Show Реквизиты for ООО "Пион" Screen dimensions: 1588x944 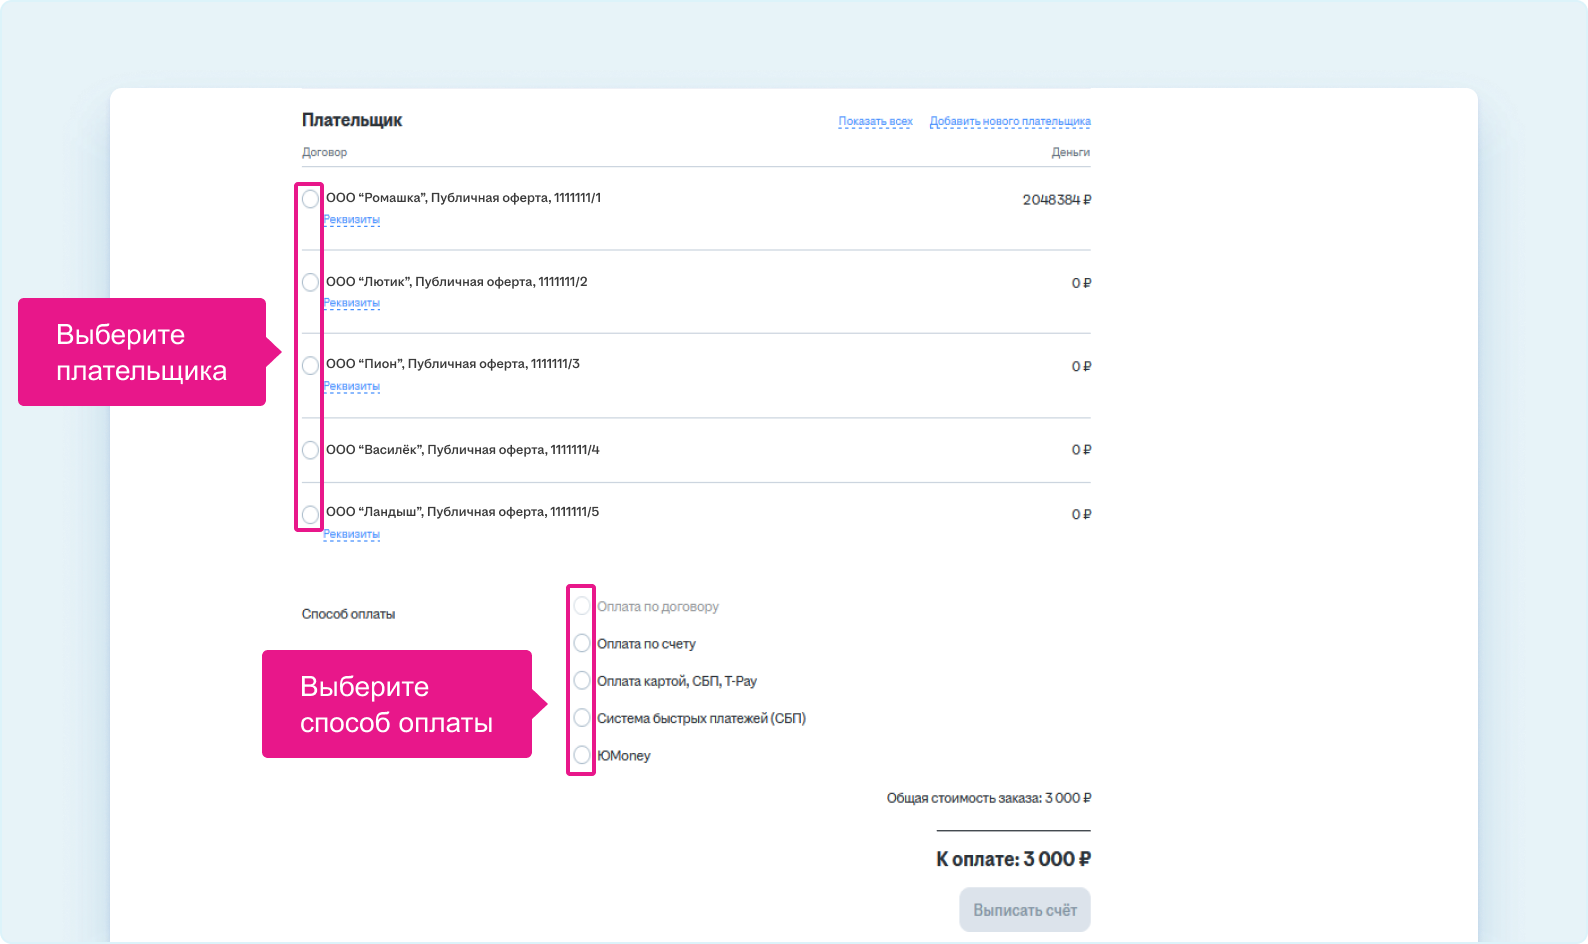(352, 386)
